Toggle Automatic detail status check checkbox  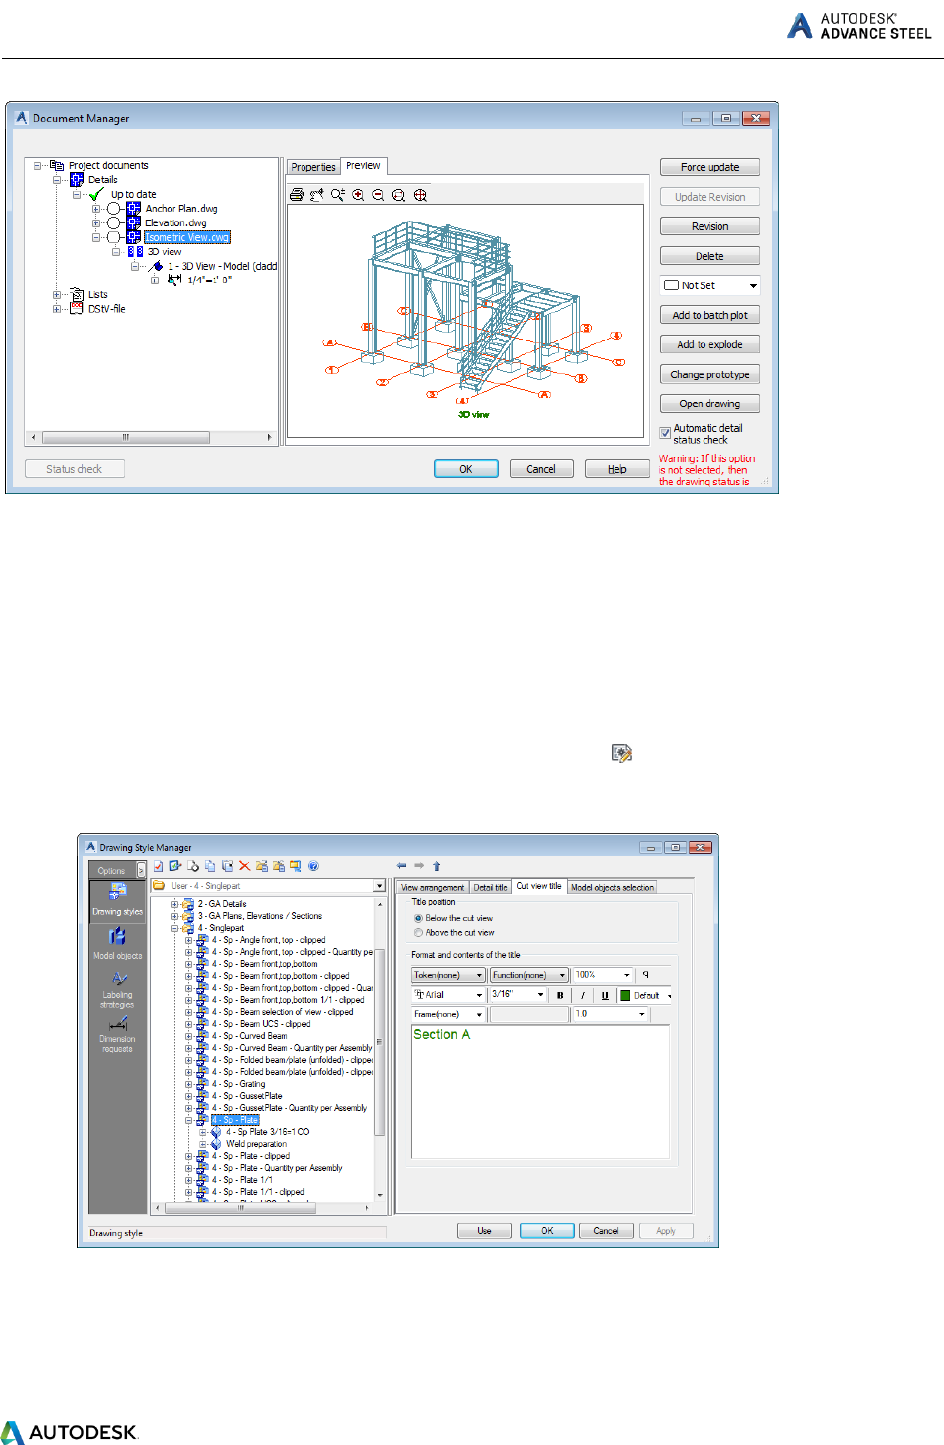(665, 433)
